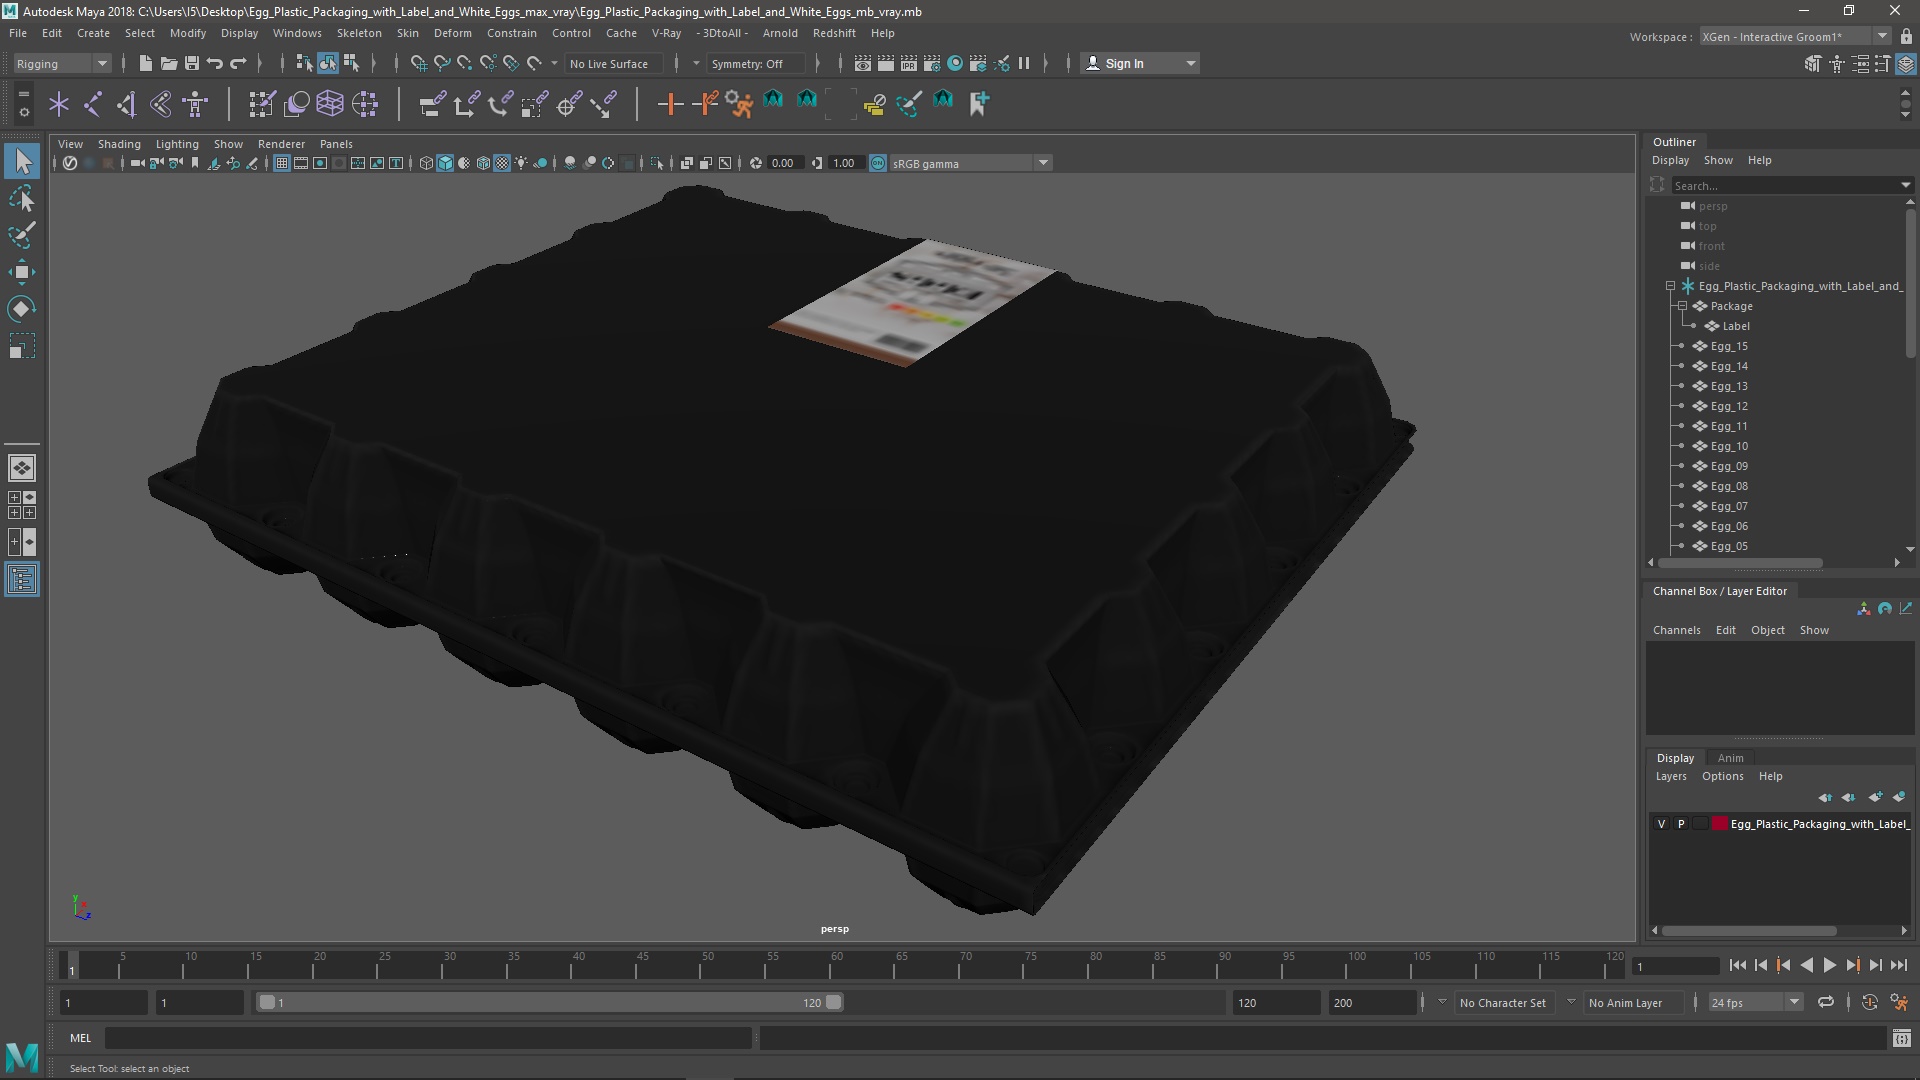Click the Lasso Select tool

(21, 199)
